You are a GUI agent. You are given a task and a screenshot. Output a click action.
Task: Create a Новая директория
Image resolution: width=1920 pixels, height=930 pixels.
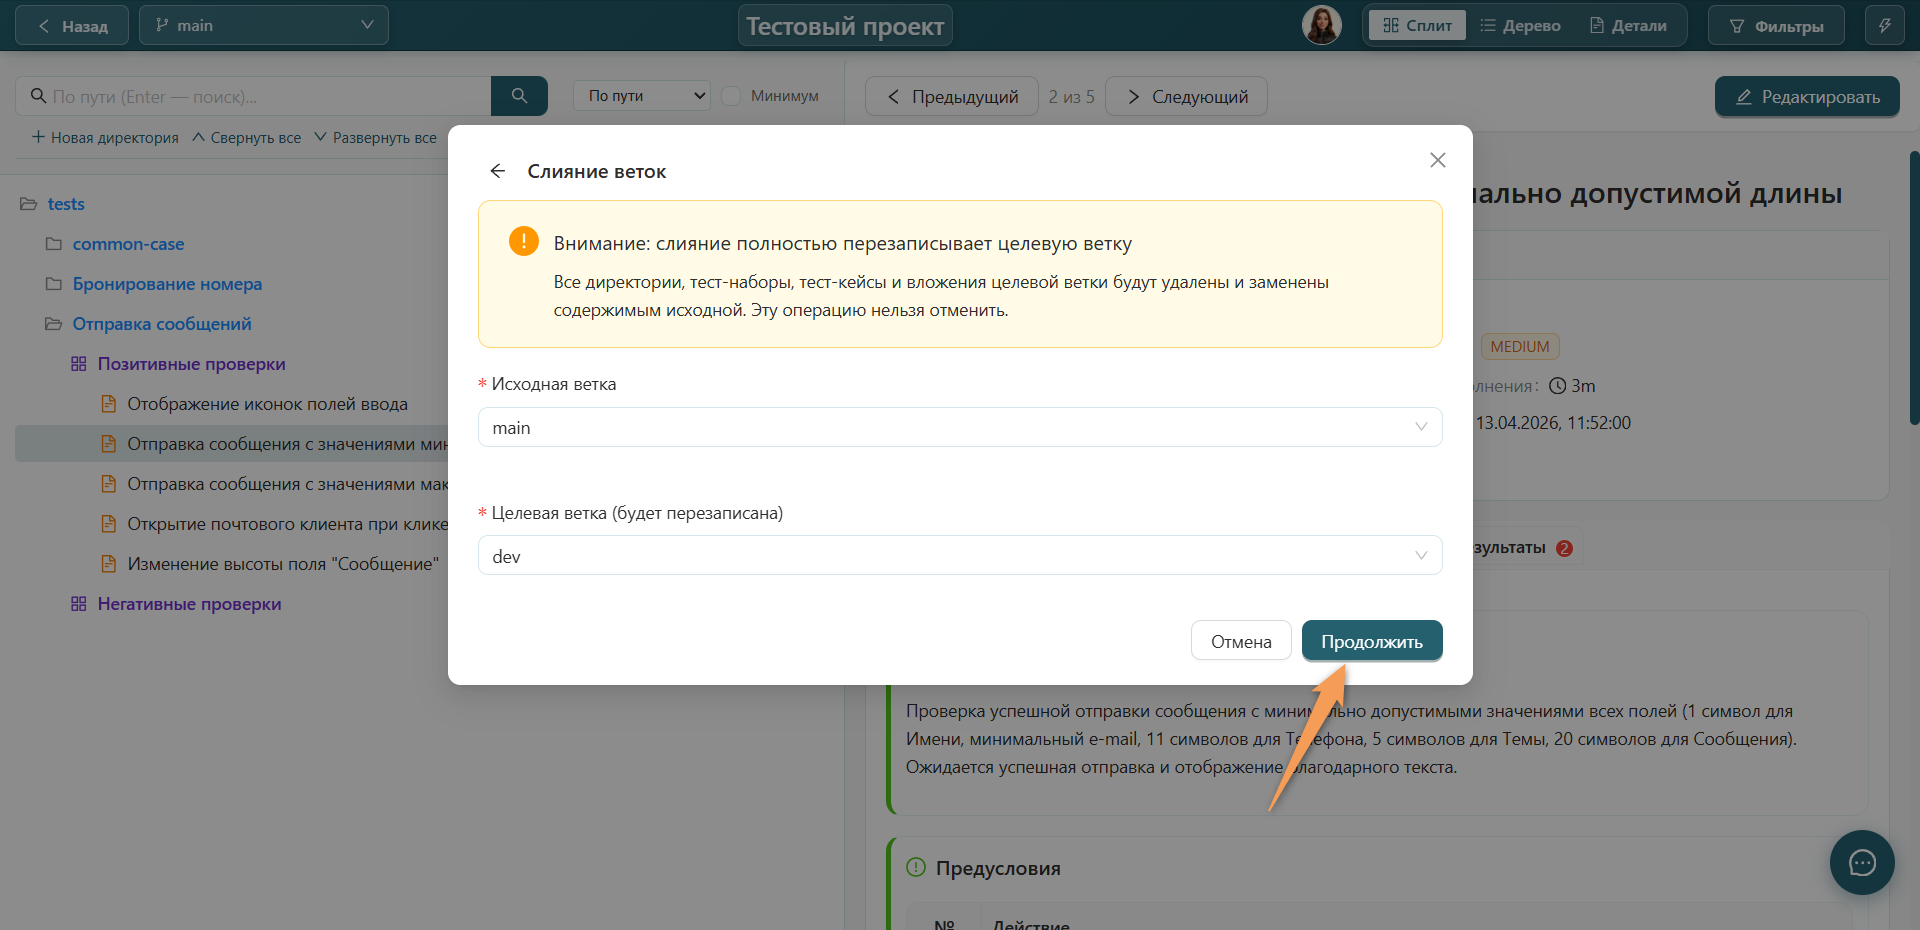105,138
